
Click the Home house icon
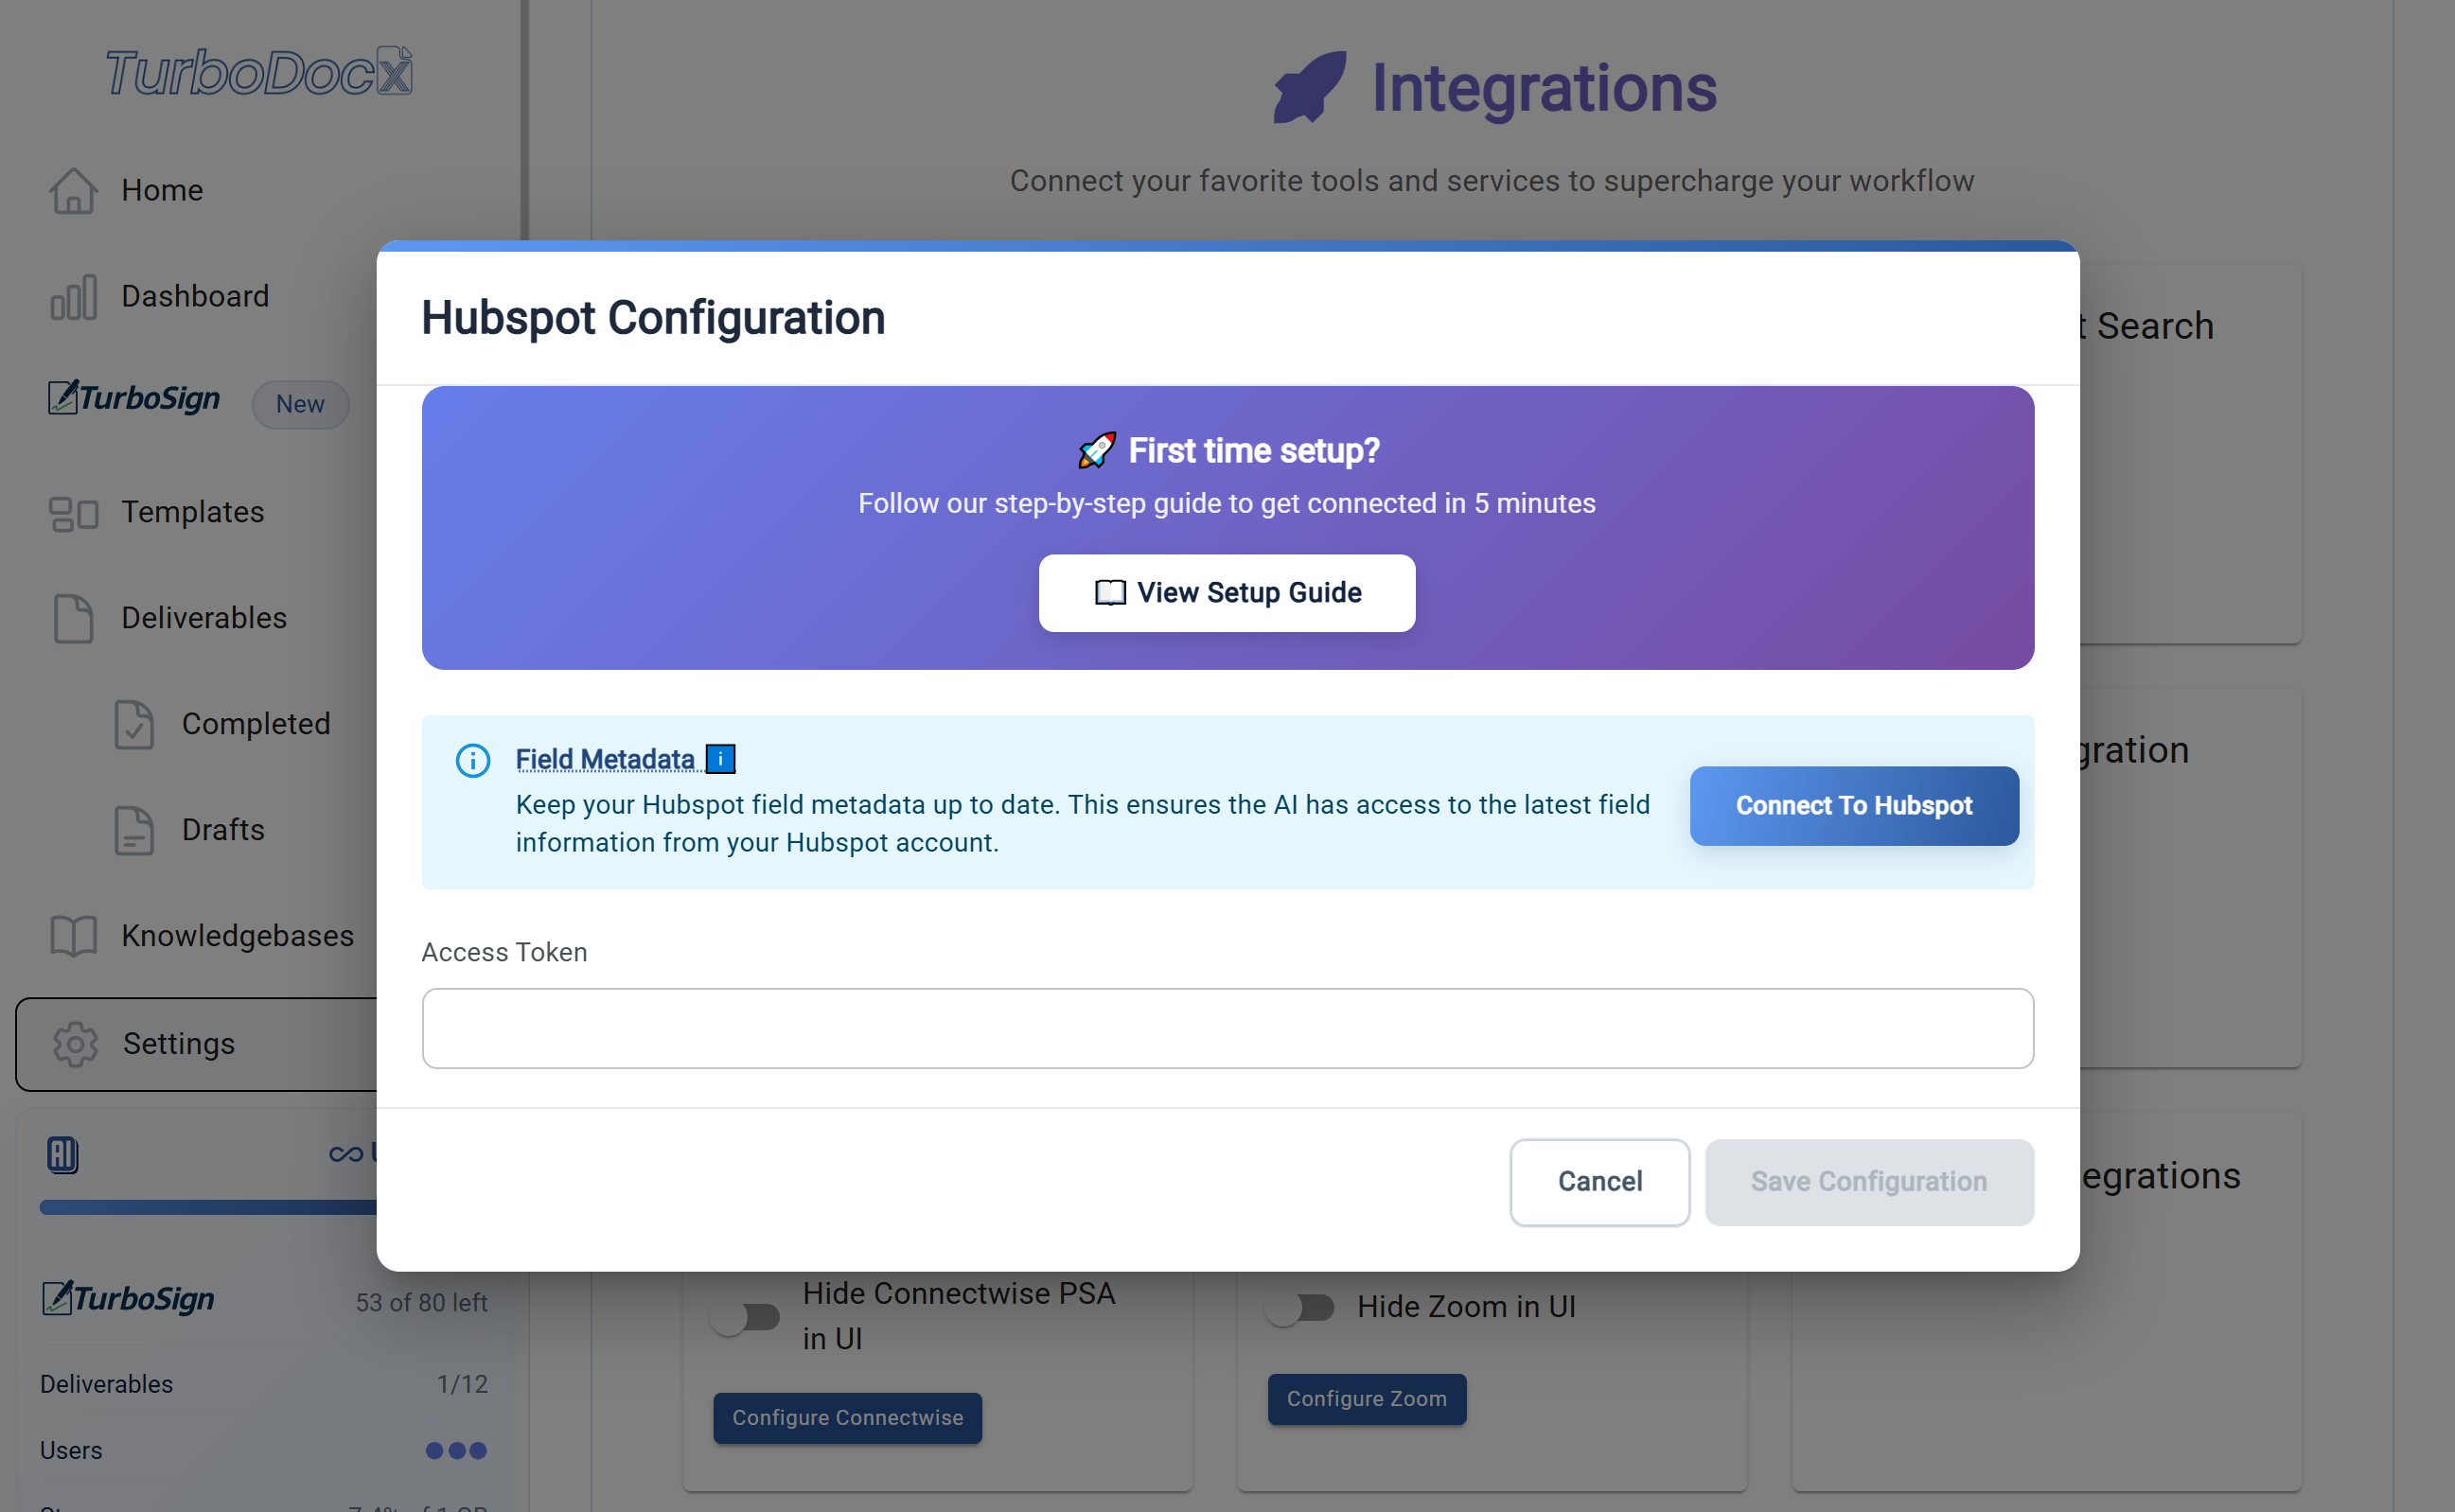tap(73, 190)
